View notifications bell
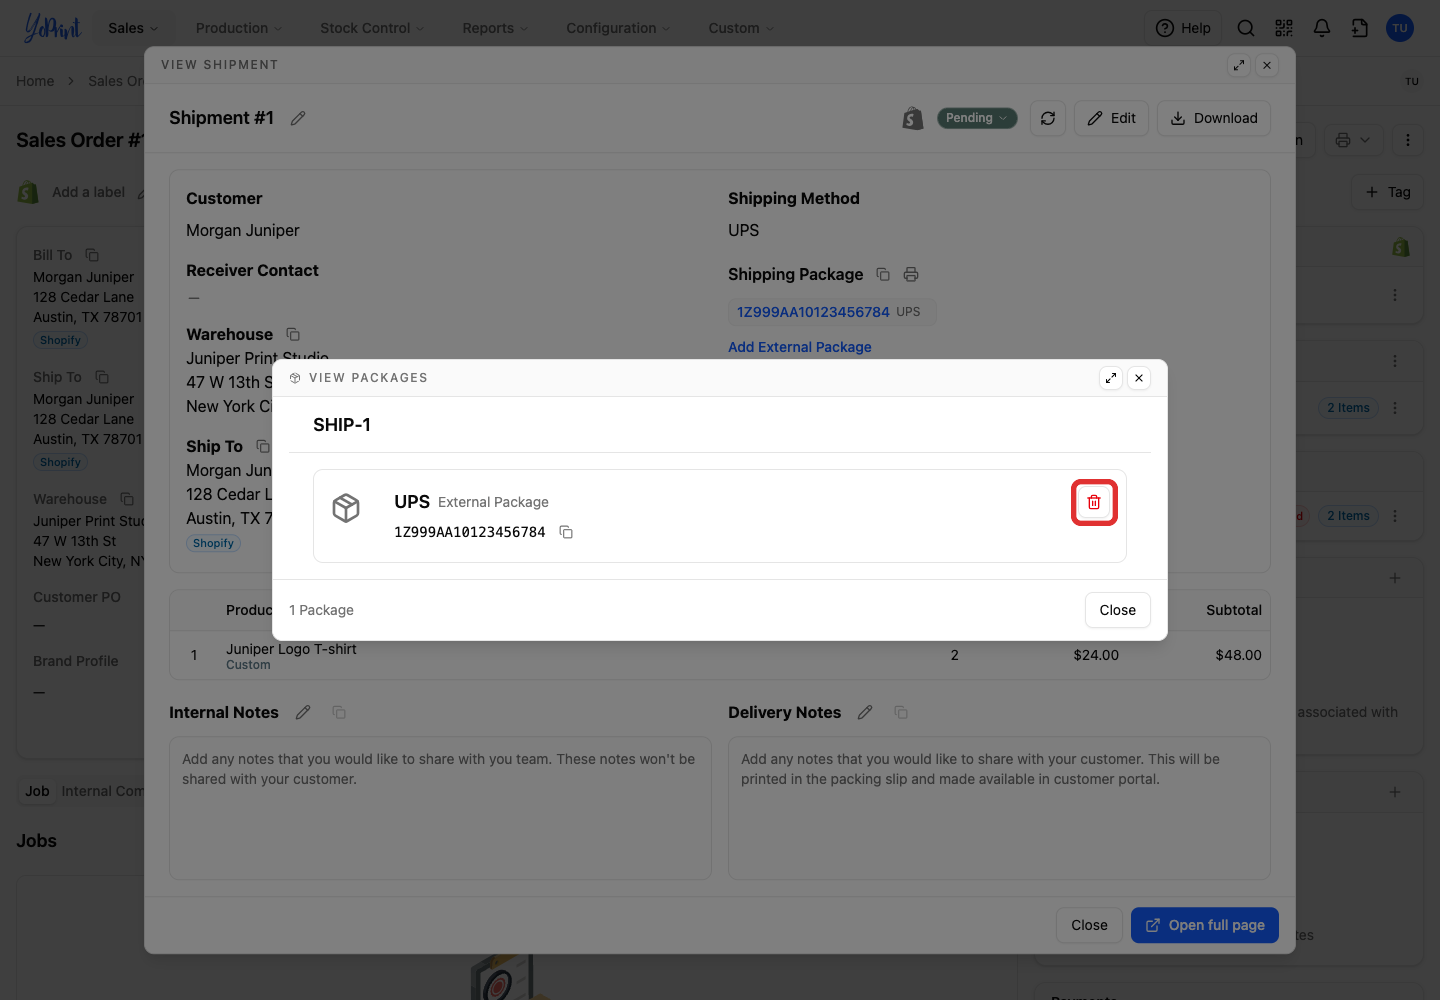Screen dimensions: 1440x1000 coord(1322,28)
